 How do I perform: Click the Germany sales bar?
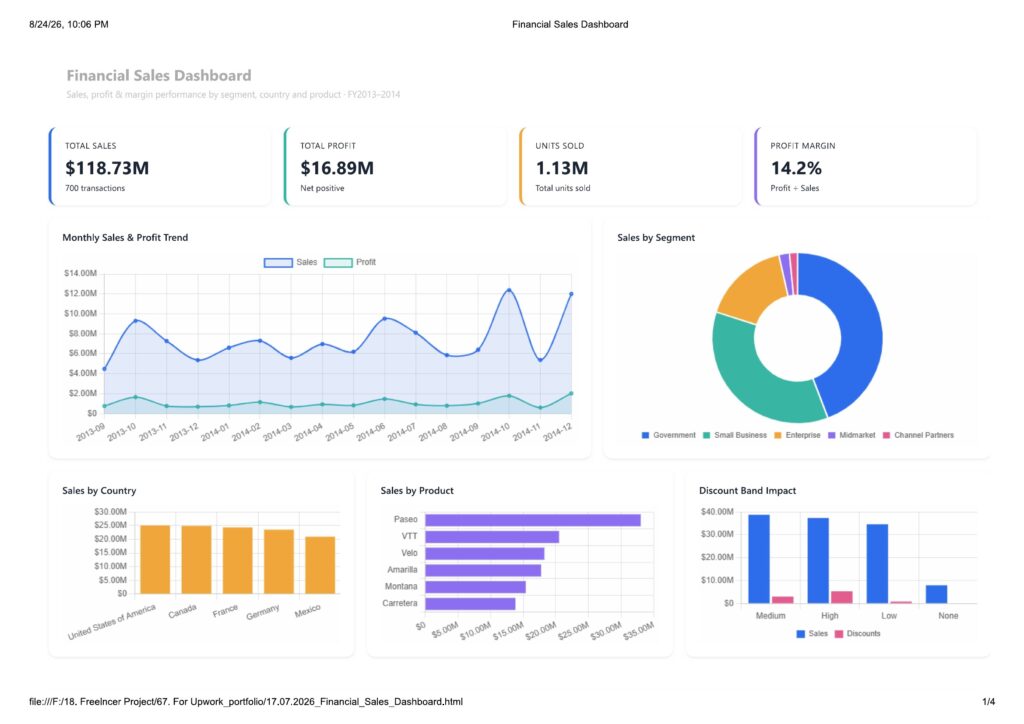[x=279, y=561]
